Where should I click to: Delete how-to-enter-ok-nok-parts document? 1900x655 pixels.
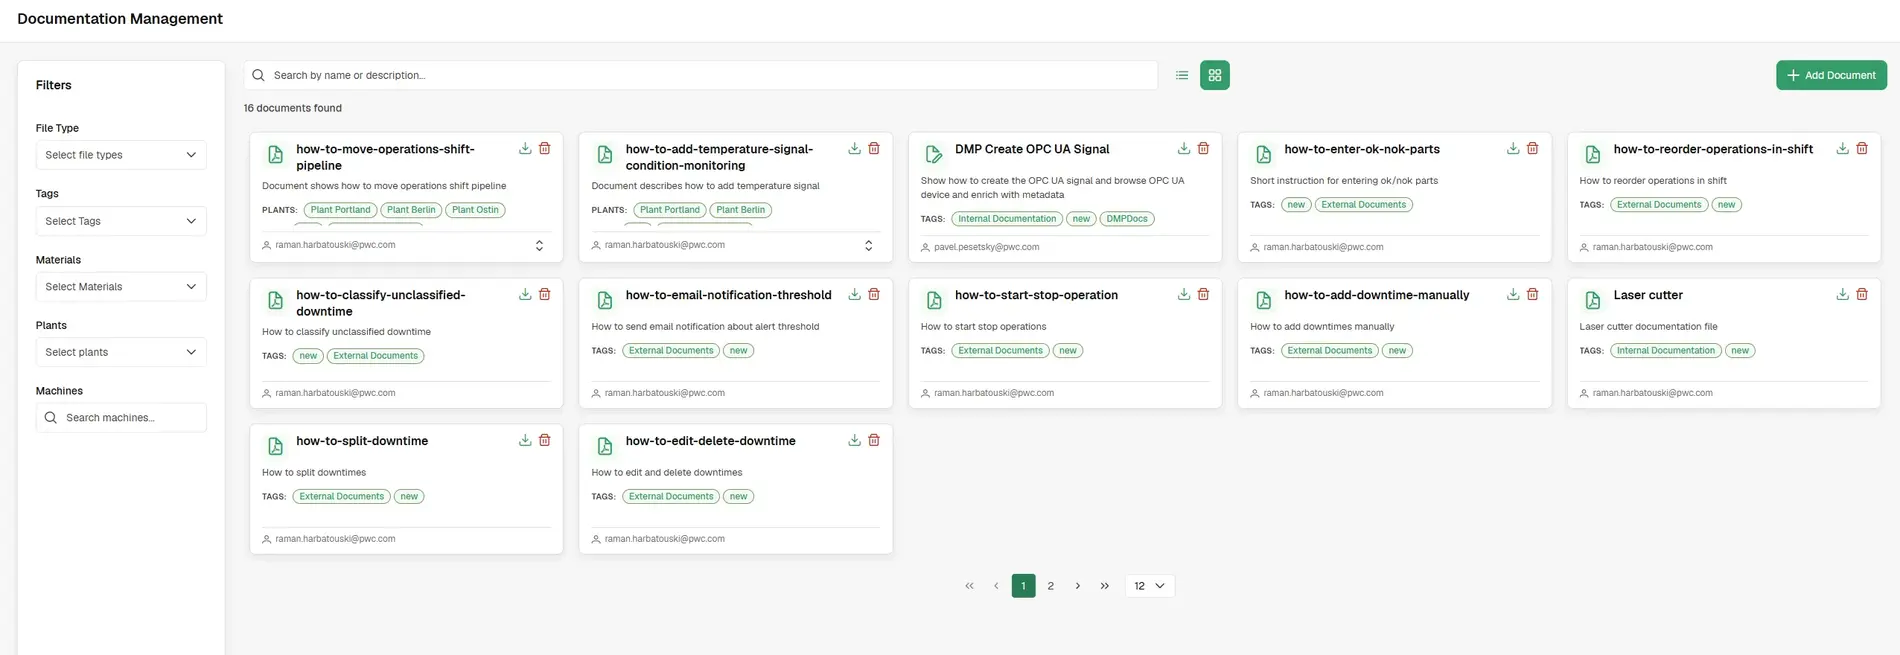[x=1532, y=148]
